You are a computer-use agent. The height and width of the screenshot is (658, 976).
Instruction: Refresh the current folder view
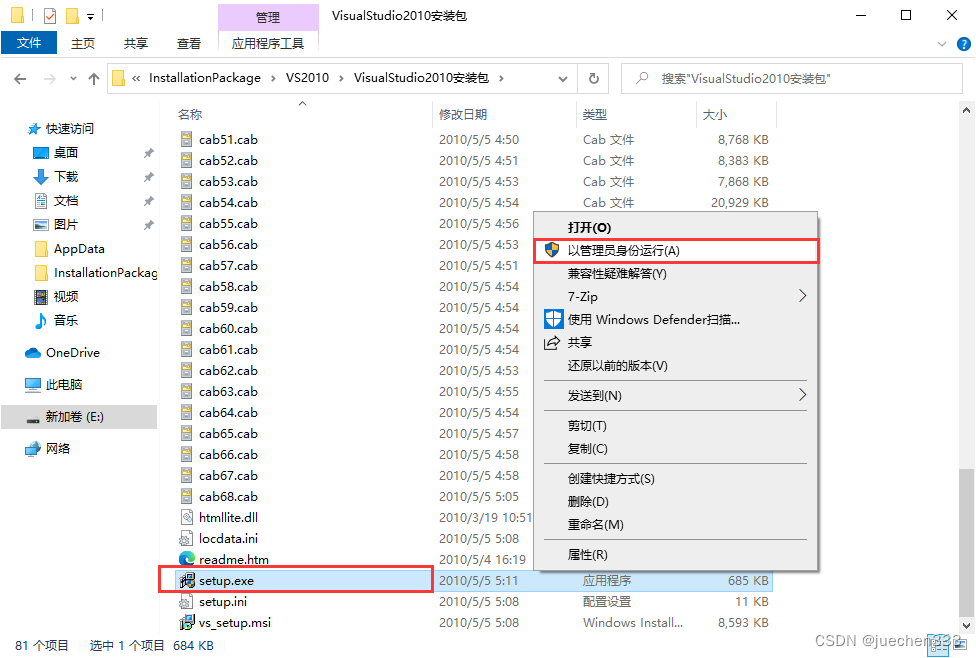coord(593,78)
